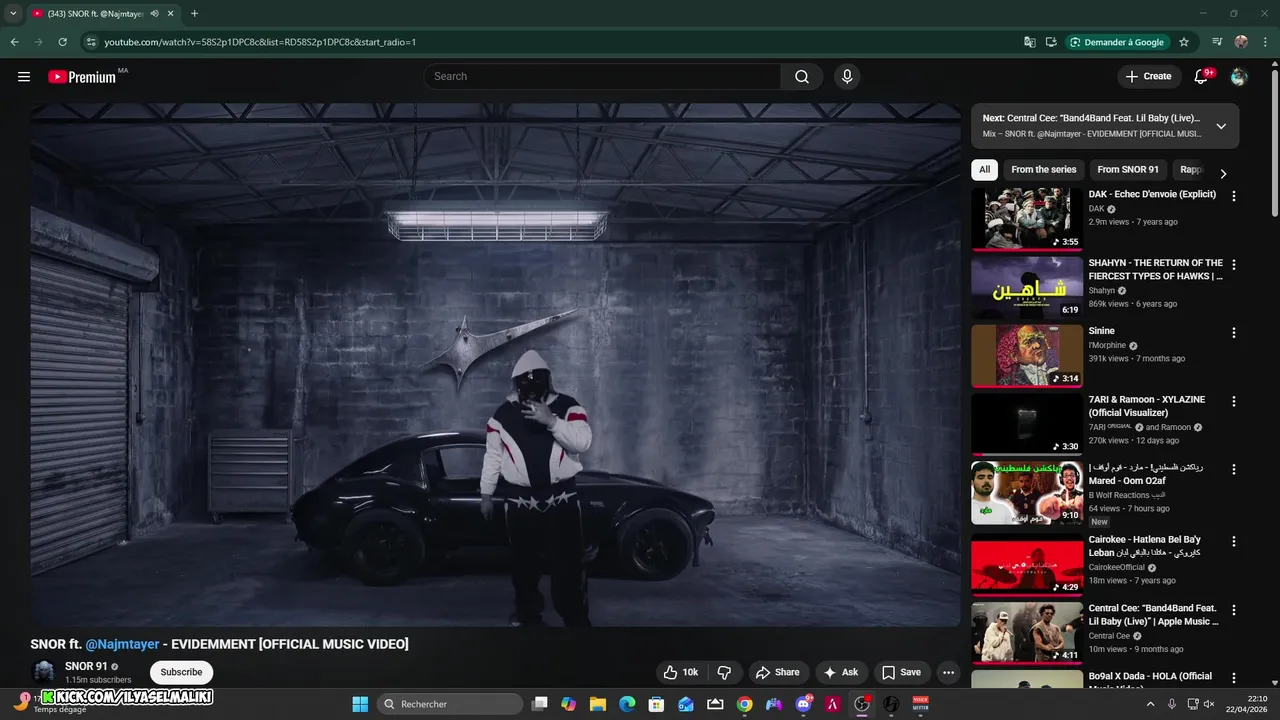The image size is (1280, 720).
Task: Open Discord from the taskbar
Action: (803, 704)
